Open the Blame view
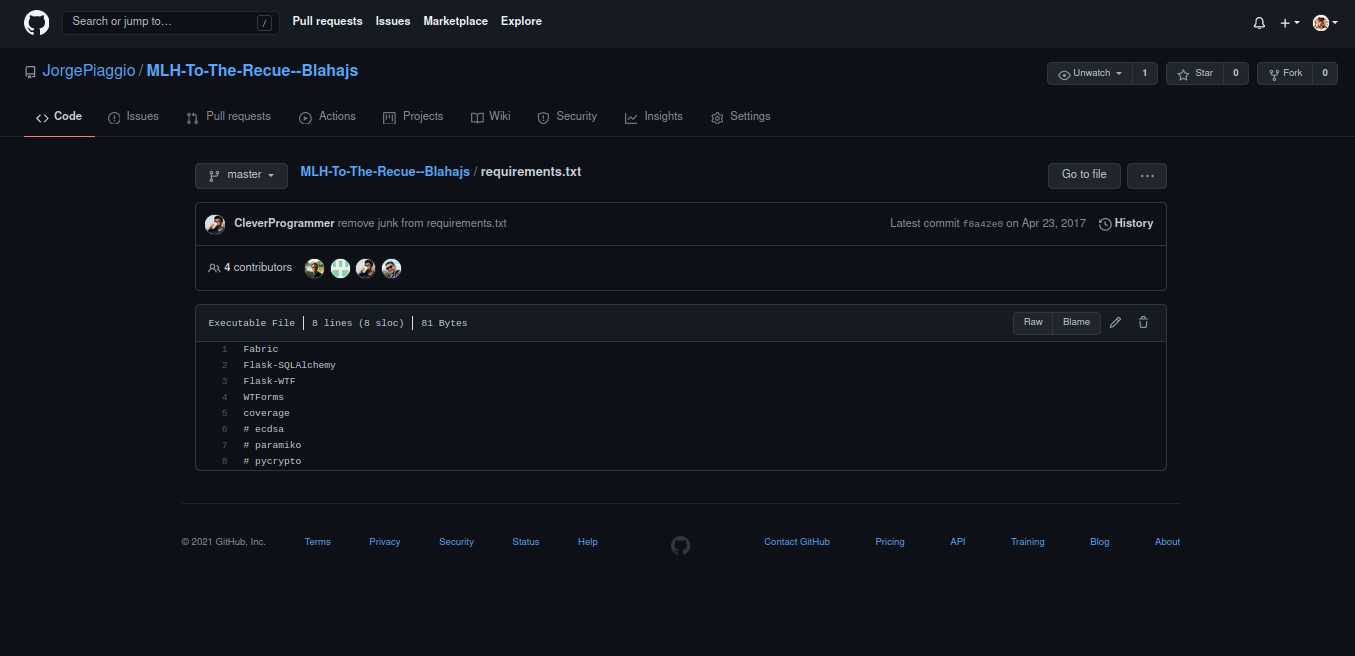Viewport: 1355px width, 656px height. click(1077, 323)
